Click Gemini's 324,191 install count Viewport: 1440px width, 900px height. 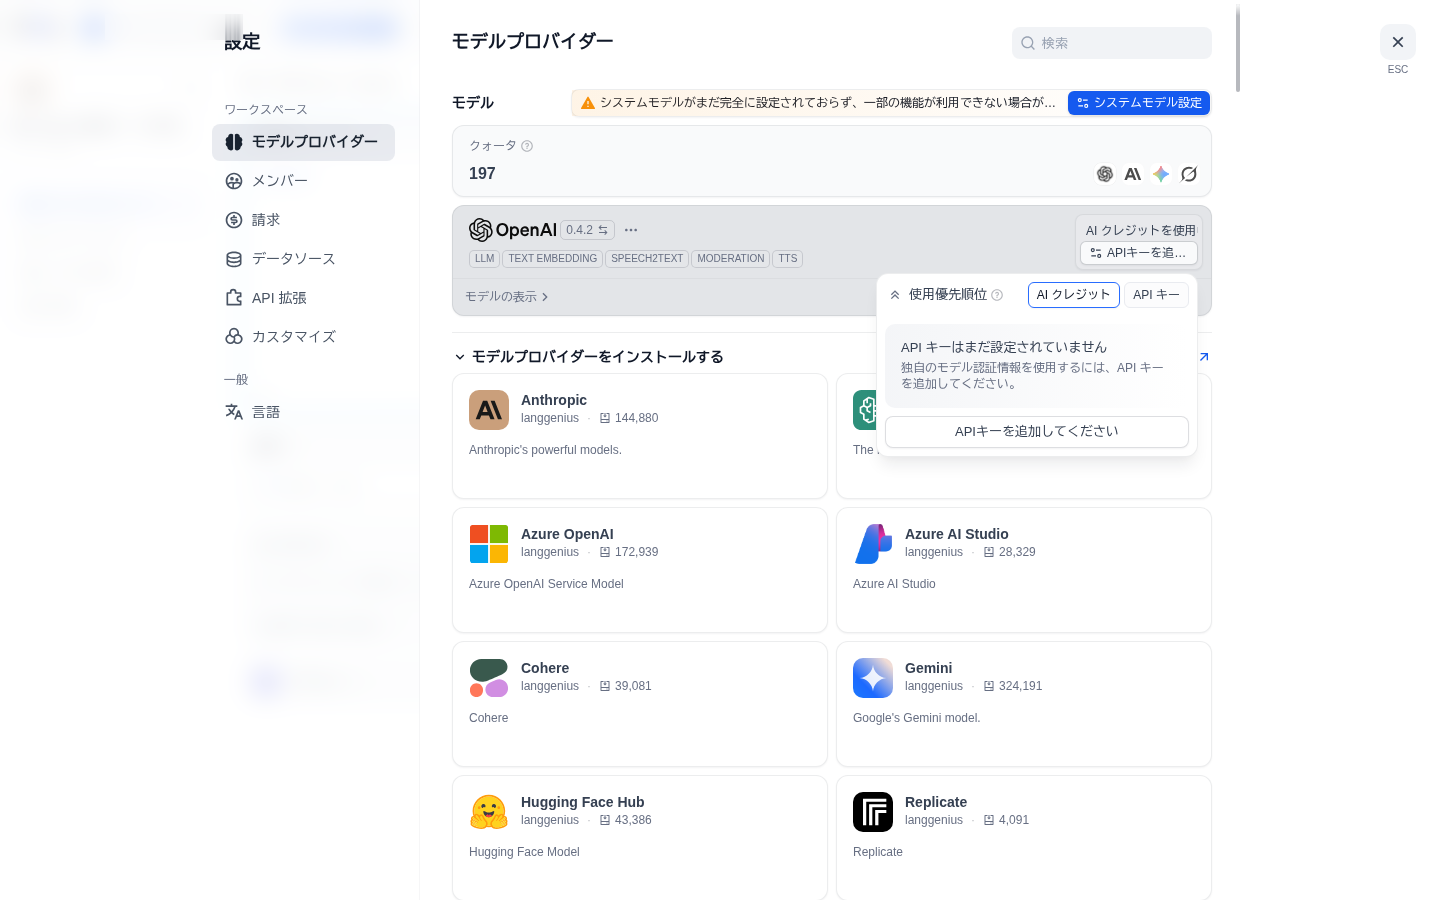[1020, 686]
